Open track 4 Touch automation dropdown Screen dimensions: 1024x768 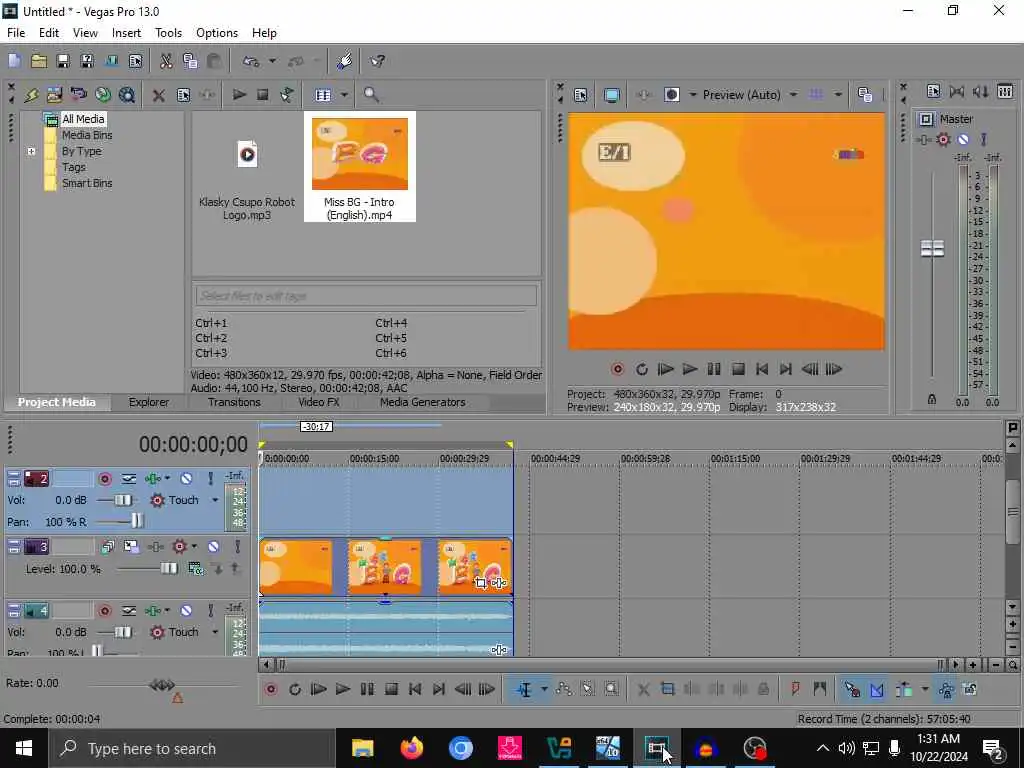[x=215, y=632]
